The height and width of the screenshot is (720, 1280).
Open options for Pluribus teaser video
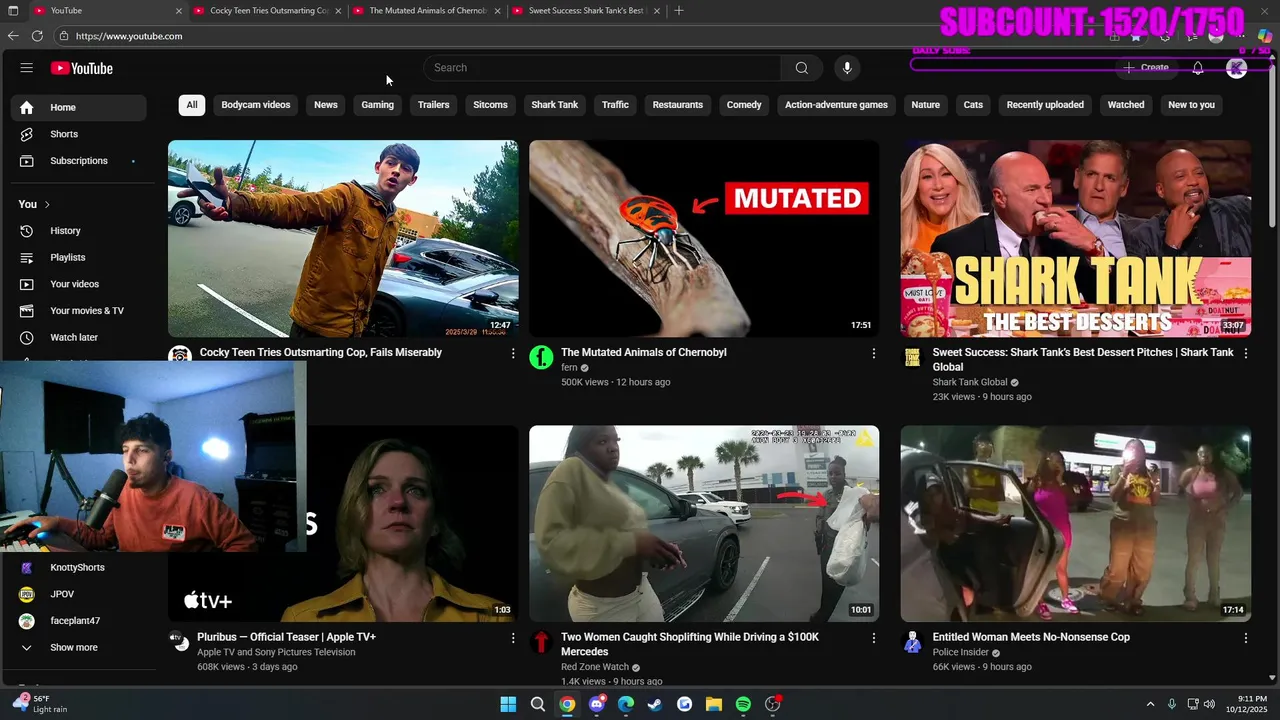[513, 638]
